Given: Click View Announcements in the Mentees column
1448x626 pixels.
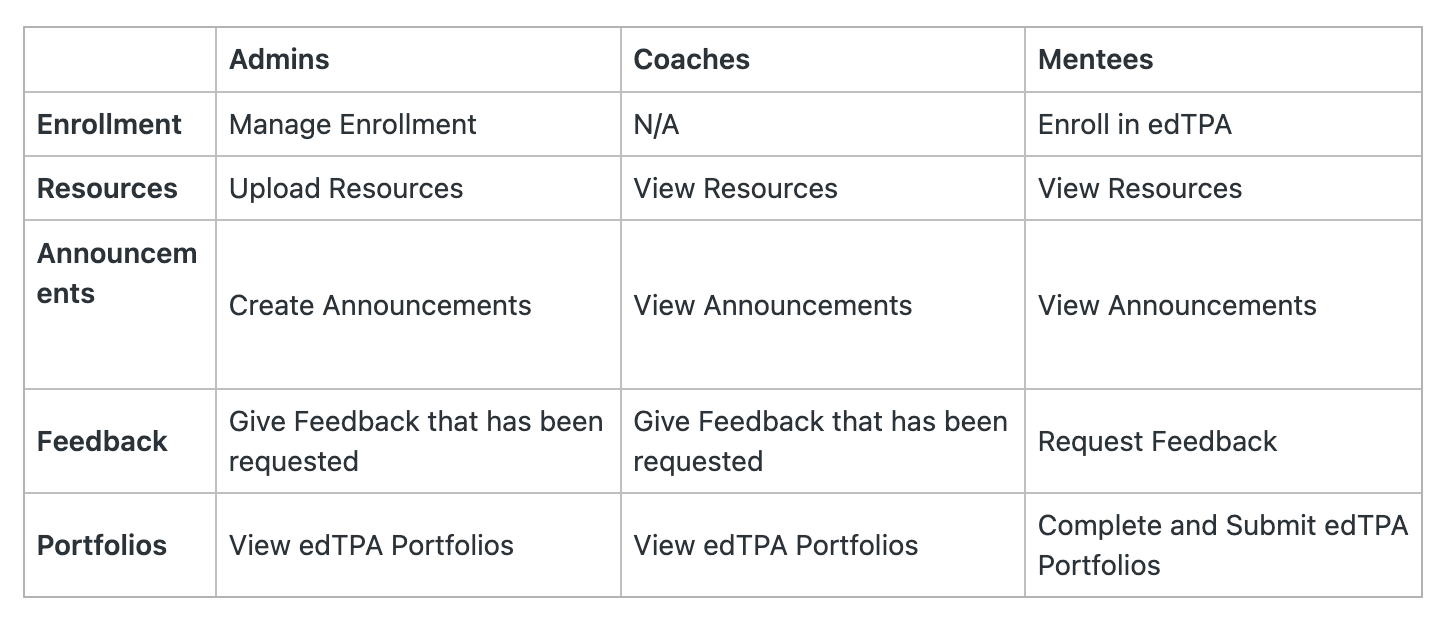Looking at the screenshot, I should [x=1177, y=305].
